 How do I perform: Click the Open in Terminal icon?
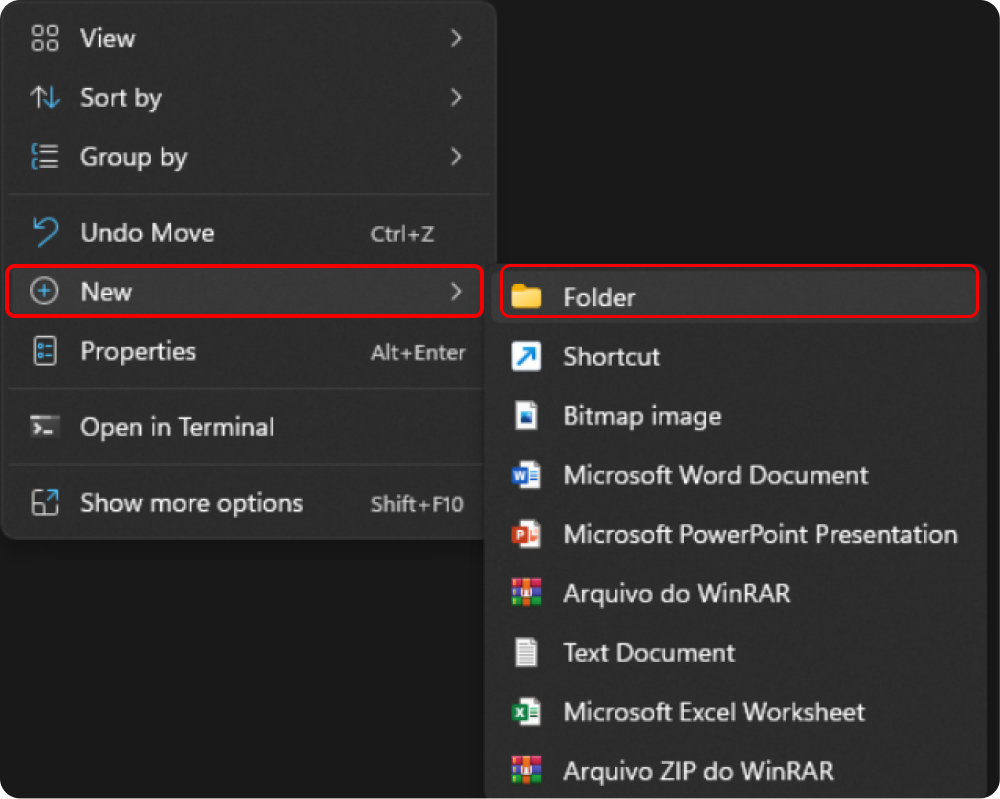(x=45, y=427)
